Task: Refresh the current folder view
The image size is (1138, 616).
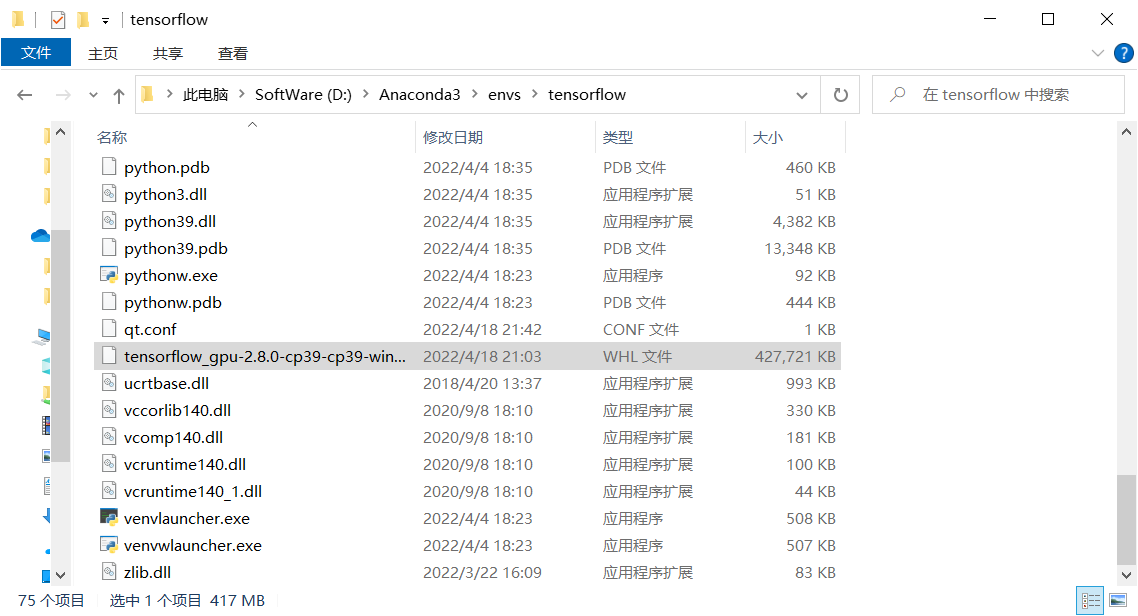Action: point(840,94)
